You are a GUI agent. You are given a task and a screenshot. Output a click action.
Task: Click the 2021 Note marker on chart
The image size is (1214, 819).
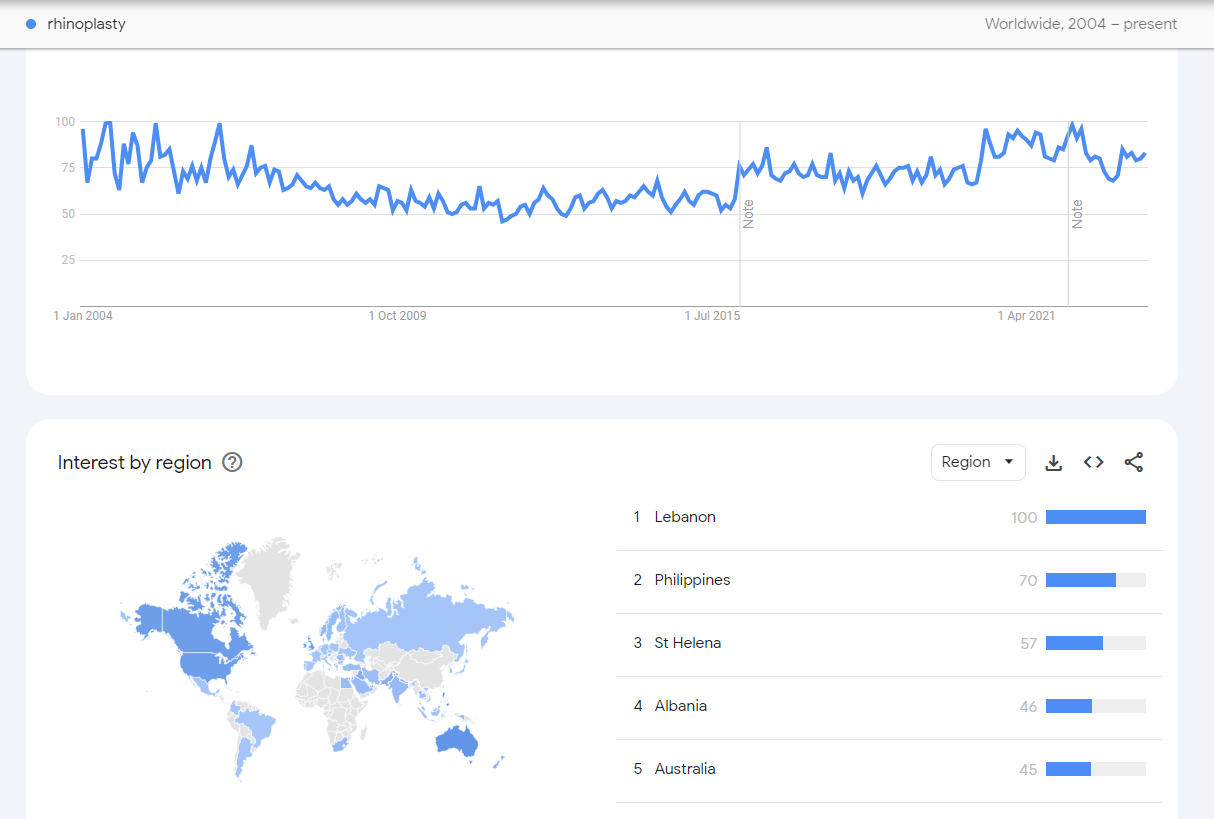click(x=1077, y=214)
